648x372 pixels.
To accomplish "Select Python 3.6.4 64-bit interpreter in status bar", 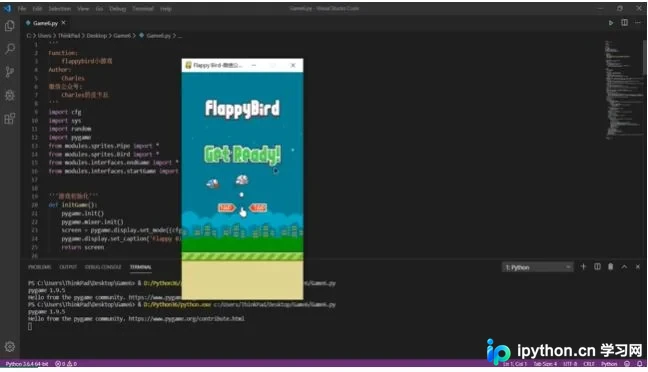I will click(x=27, y=364).
